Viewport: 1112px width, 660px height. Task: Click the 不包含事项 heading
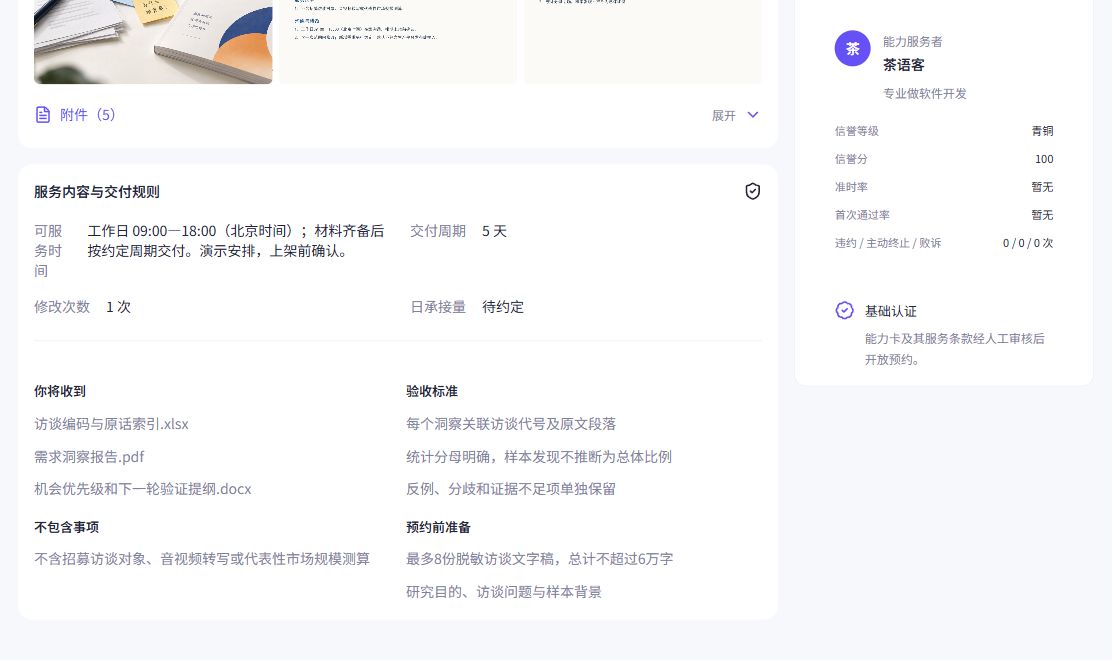click(x=67, y=527)
